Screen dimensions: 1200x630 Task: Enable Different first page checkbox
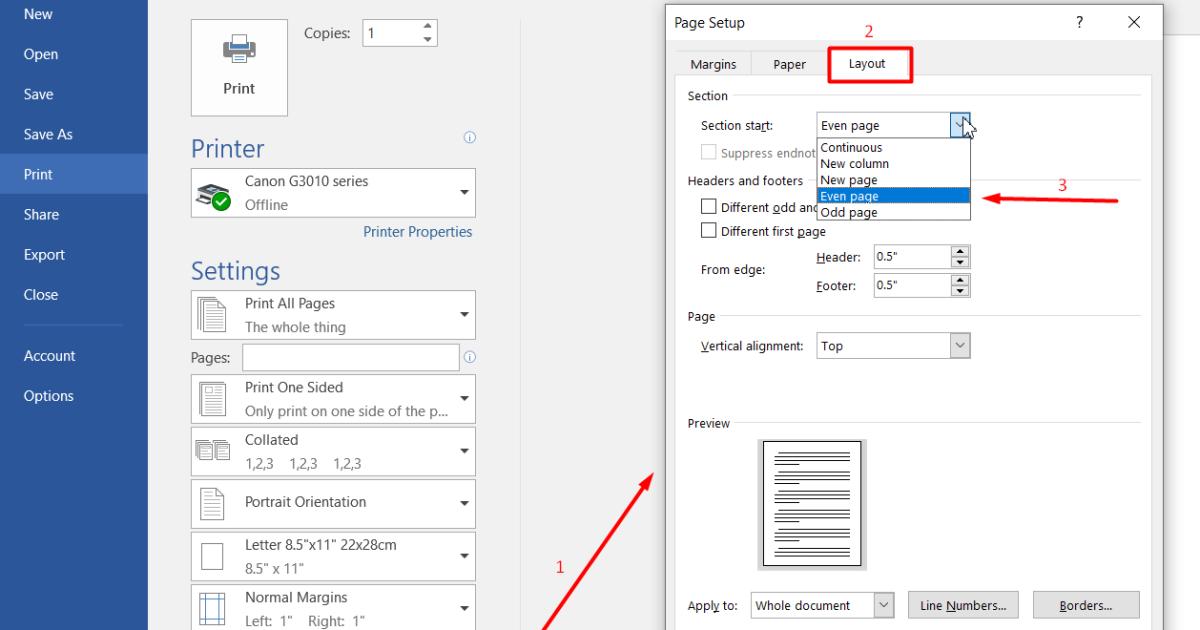click(709, 231)
